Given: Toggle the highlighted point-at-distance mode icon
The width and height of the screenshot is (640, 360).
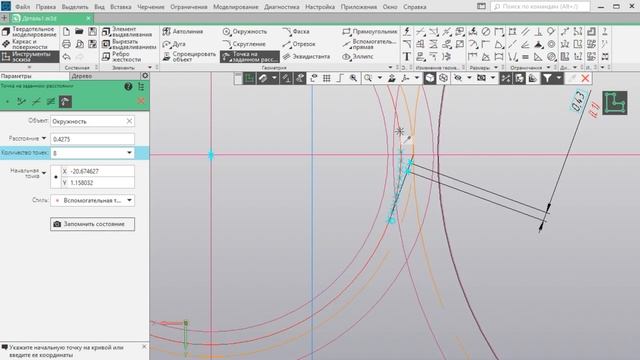Looking at the screenshot, I should pos(65,102).
